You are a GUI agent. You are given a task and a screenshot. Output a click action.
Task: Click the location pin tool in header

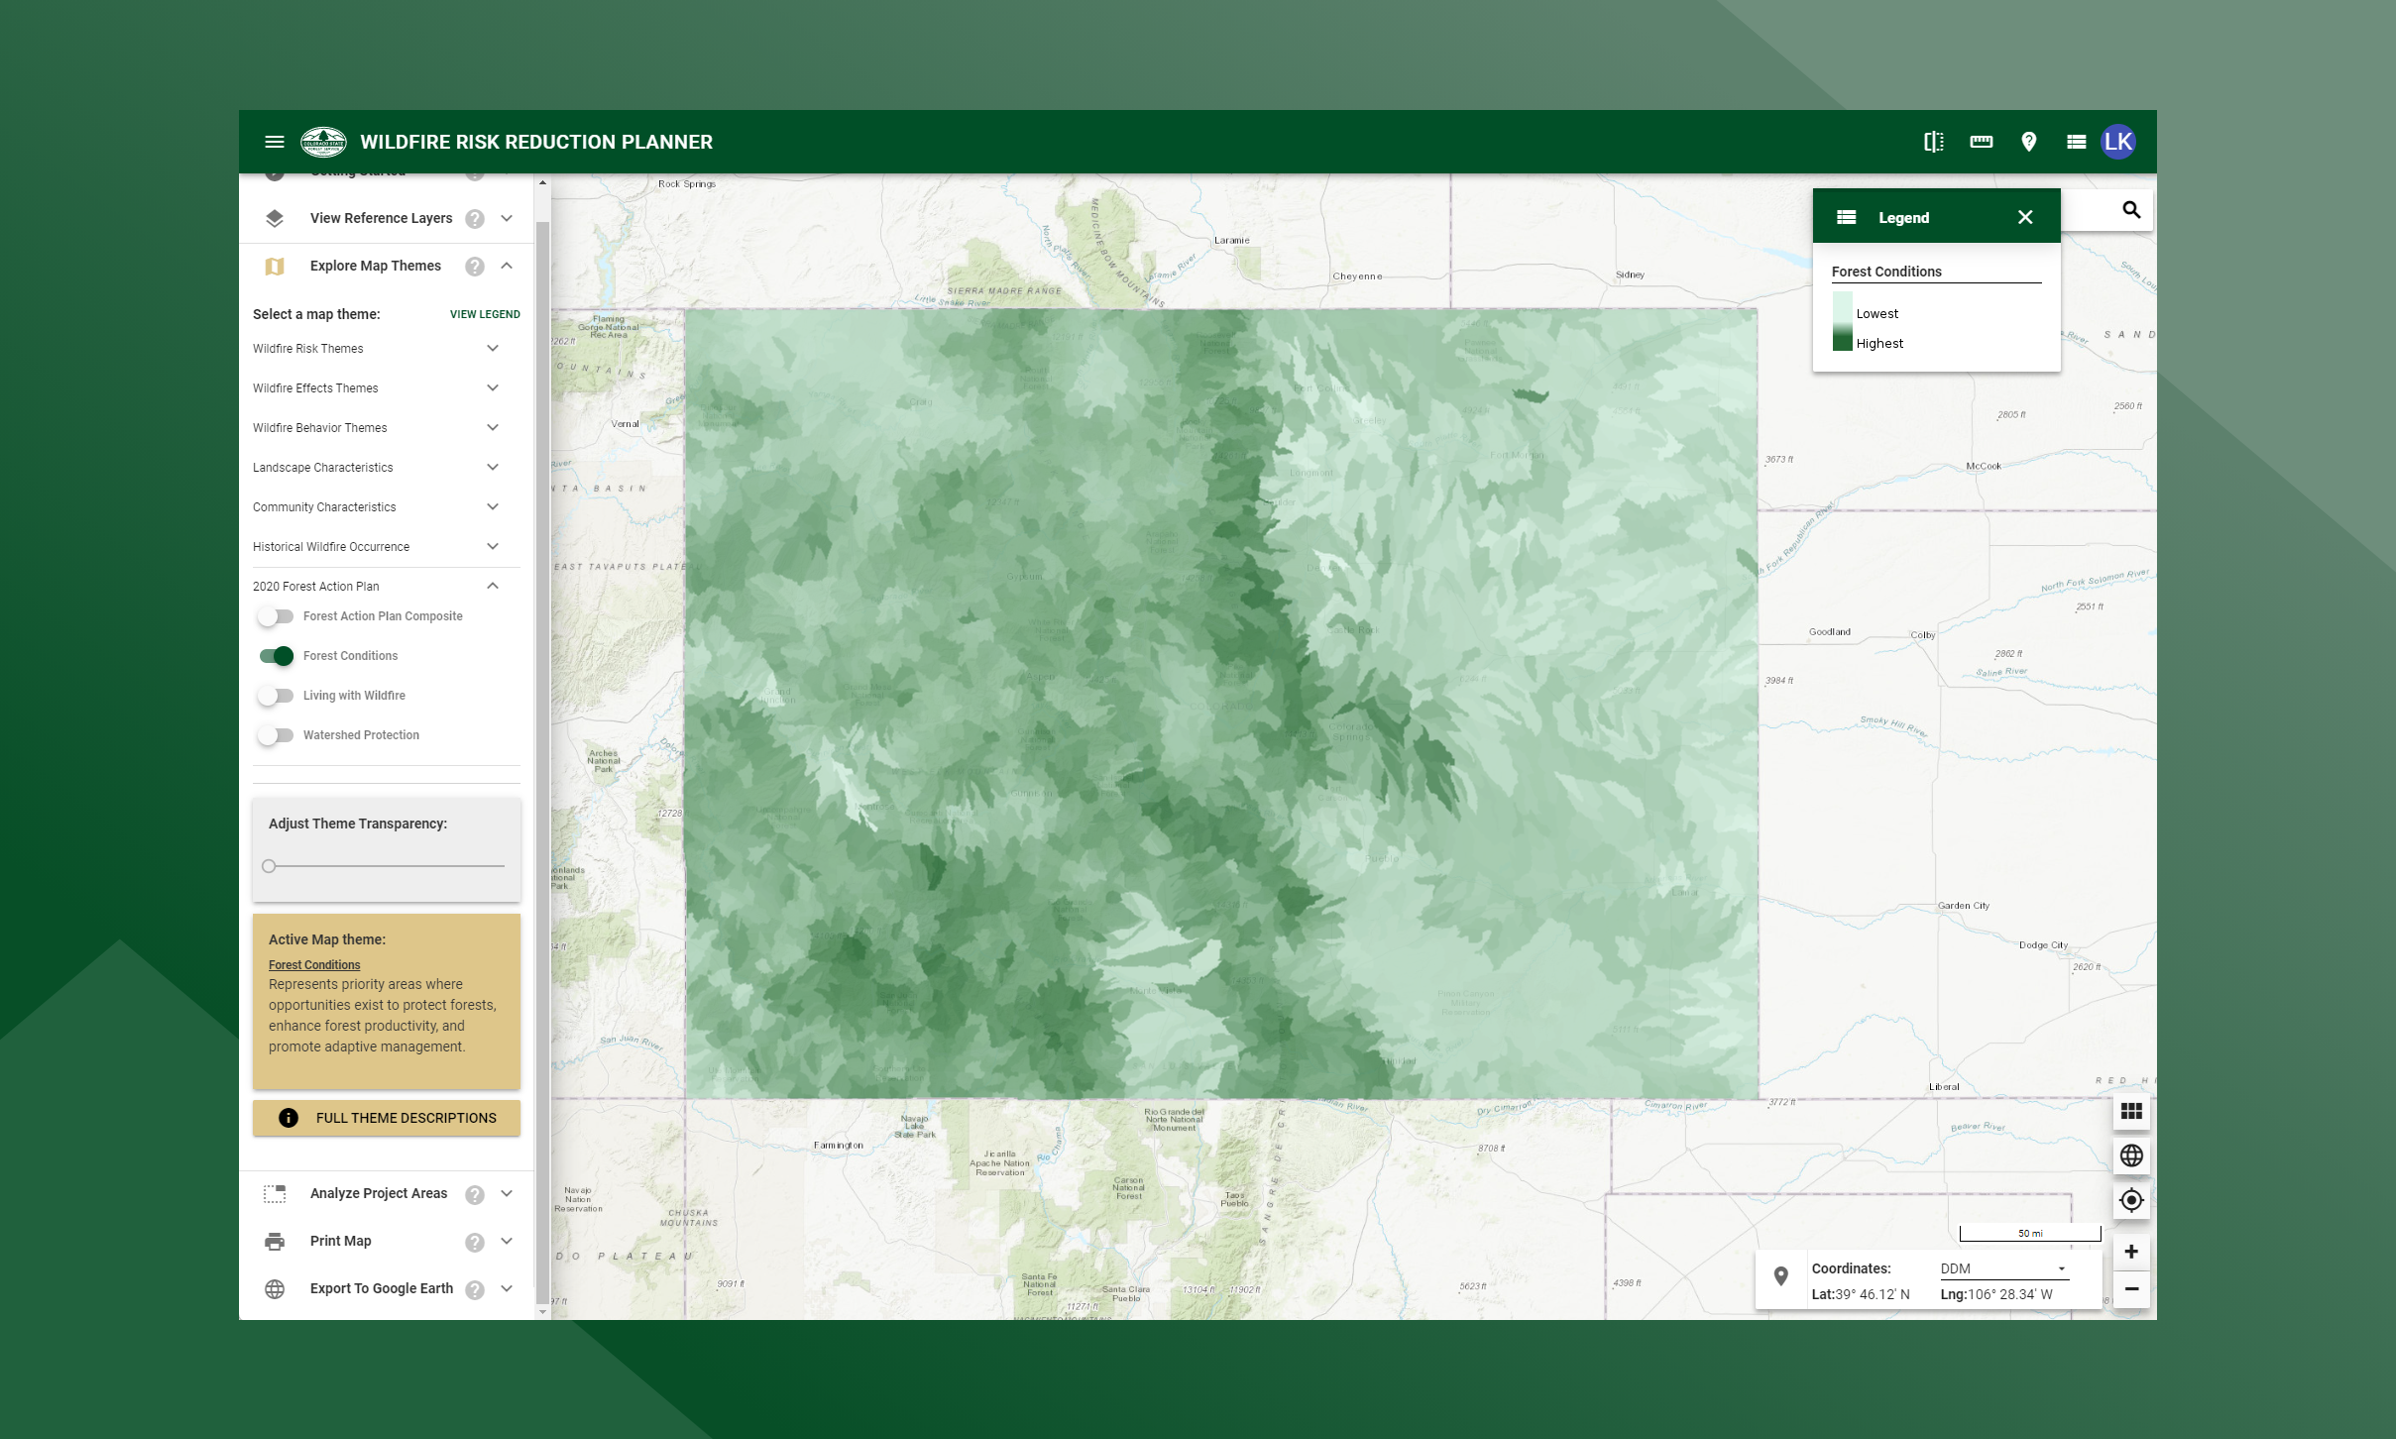(2029, 142)
